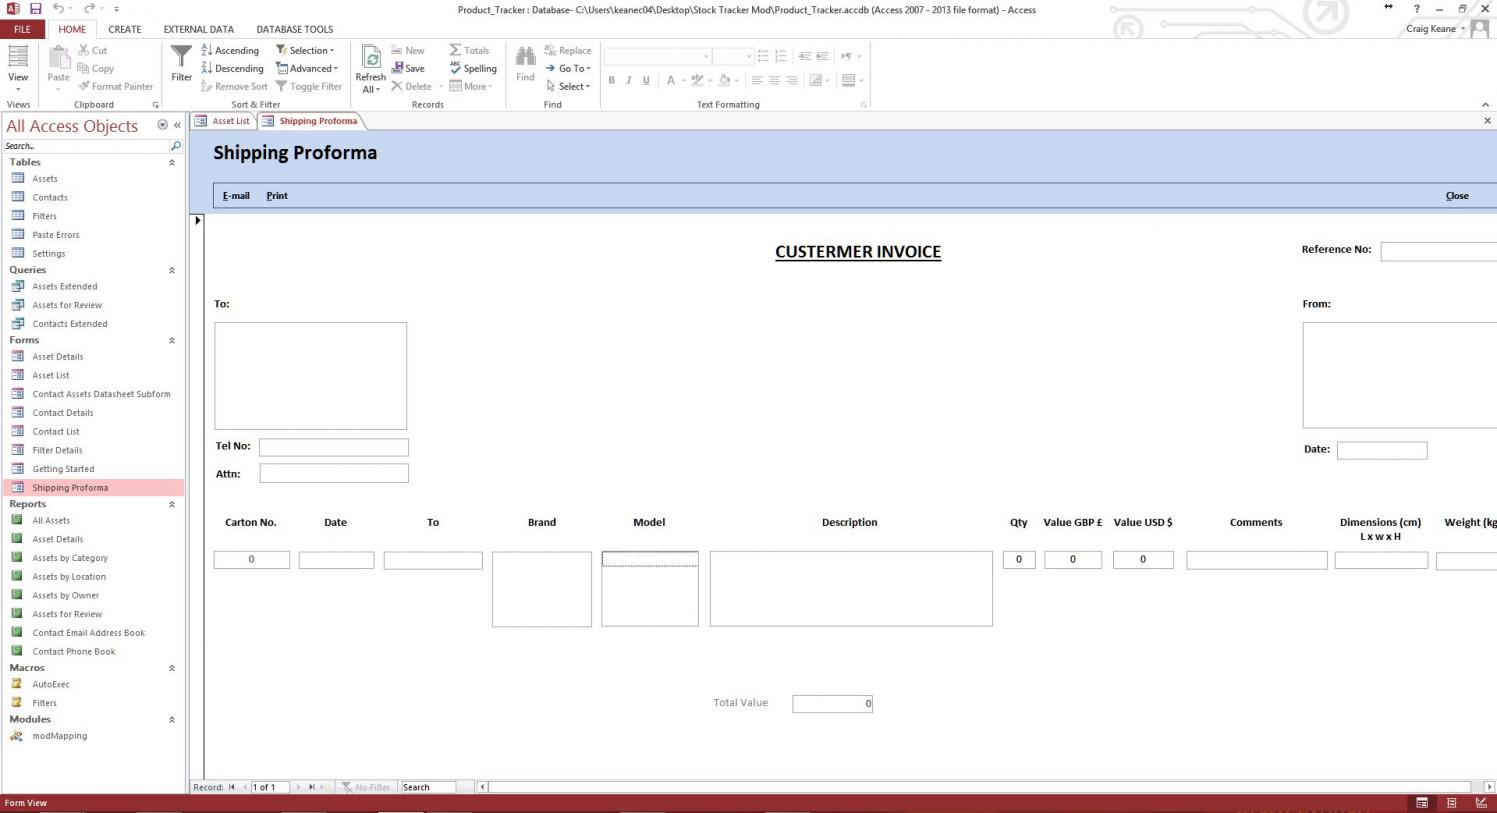Click the Reference No input field
The image size is (1497, 813).
(x=1438, y=252)
